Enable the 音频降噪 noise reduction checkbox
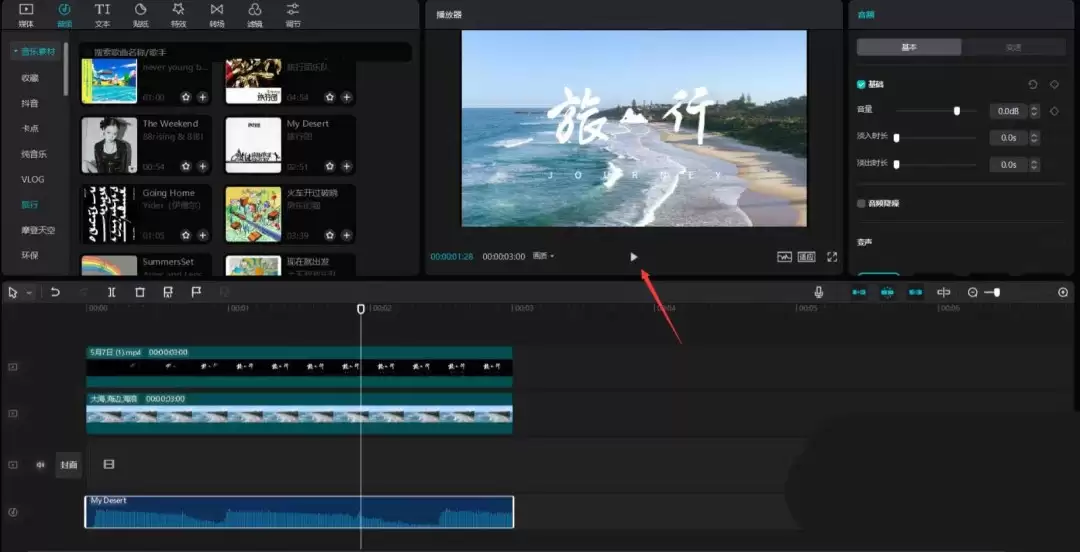 pos(861,203)
